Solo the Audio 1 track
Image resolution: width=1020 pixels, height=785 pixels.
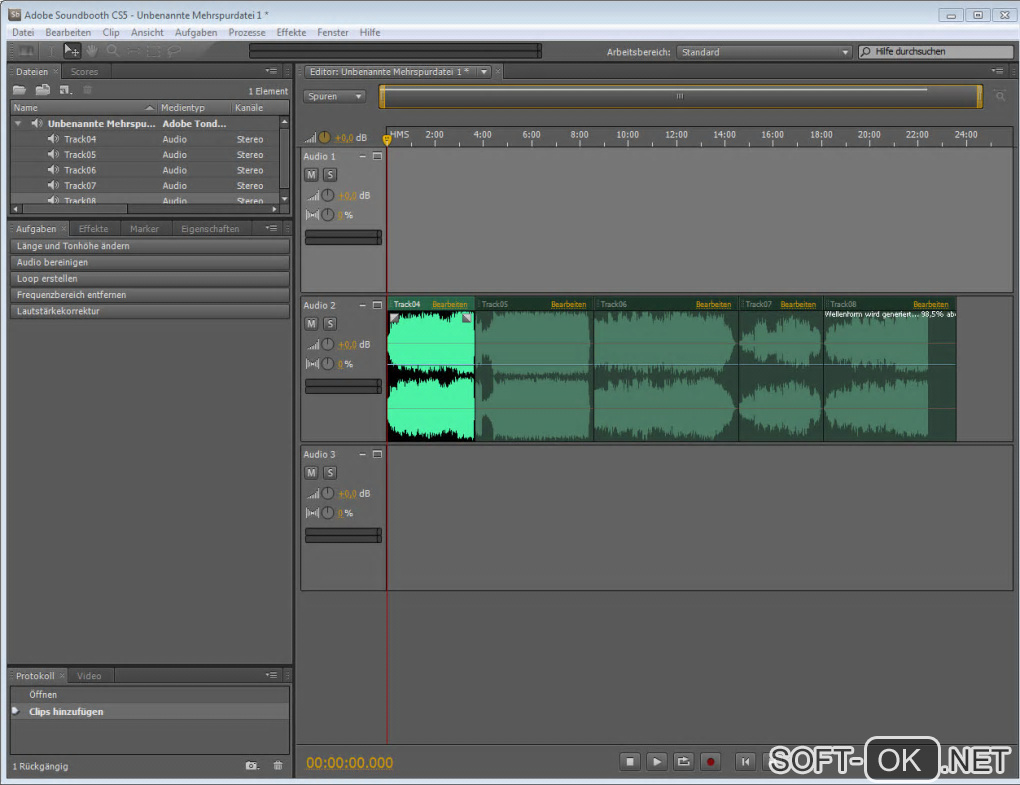coord(330,174)
